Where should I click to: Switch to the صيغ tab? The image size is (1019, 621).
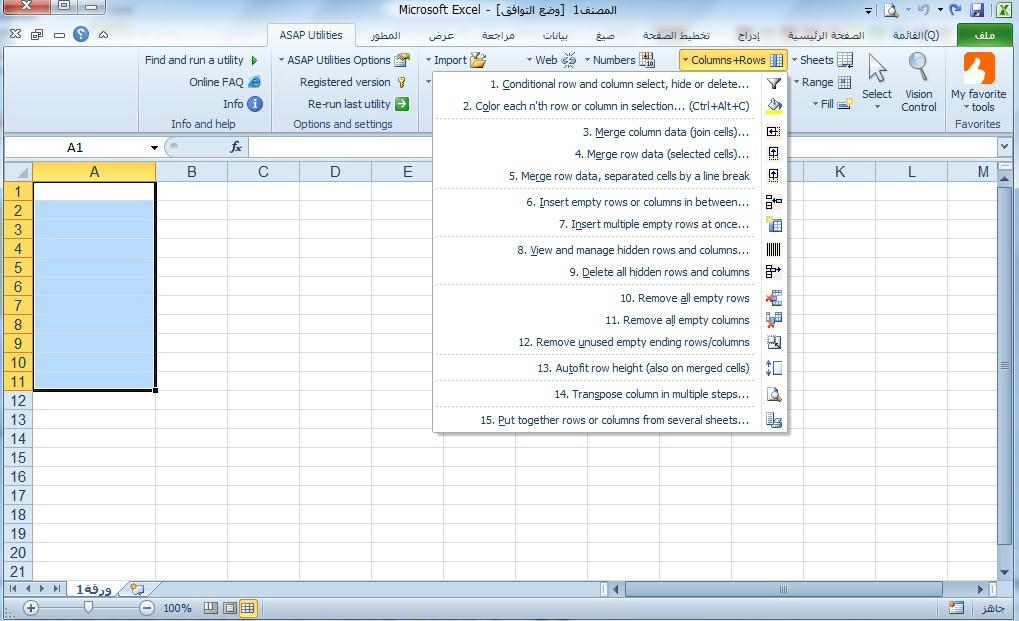click(x=606, y=35)
